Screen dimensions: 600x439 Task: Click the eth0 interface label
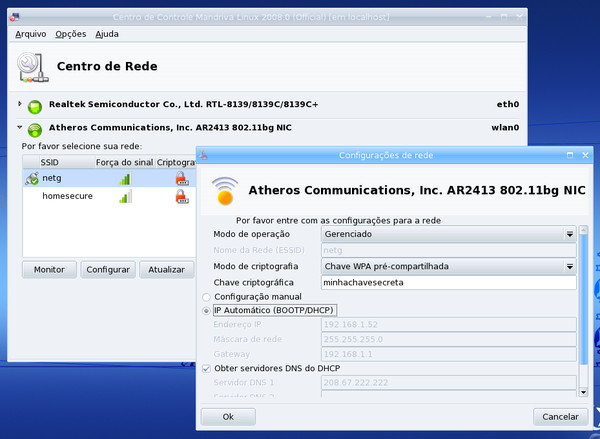tap(508, 104)
